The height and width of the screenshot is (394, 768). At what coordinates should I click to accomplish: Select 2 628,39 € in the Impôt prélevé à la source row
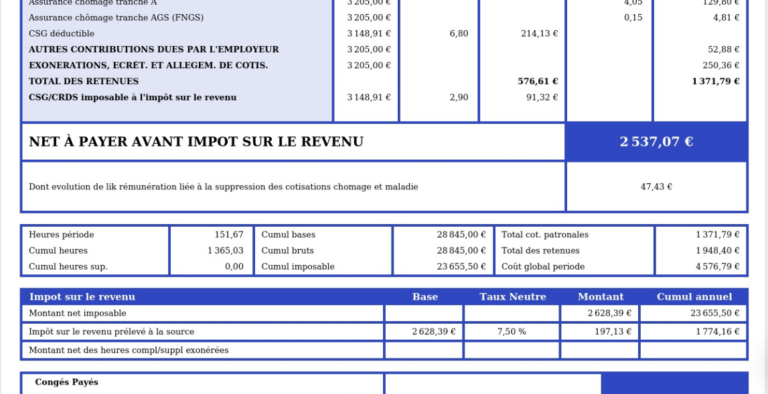pyautogui.click(x=434, y=332)
